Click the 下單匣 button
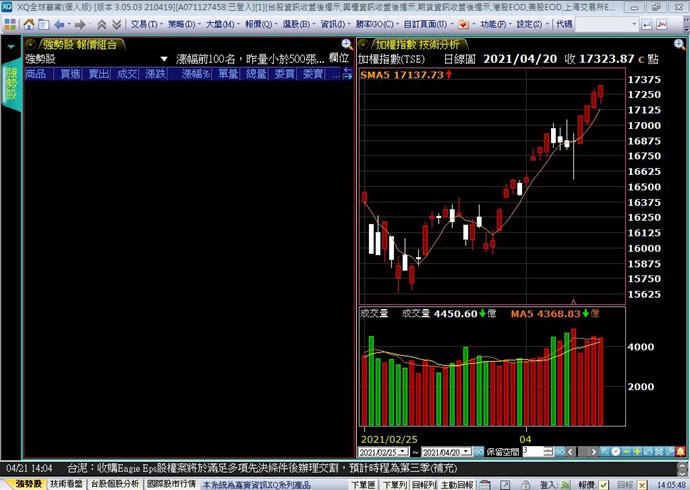 363,485
